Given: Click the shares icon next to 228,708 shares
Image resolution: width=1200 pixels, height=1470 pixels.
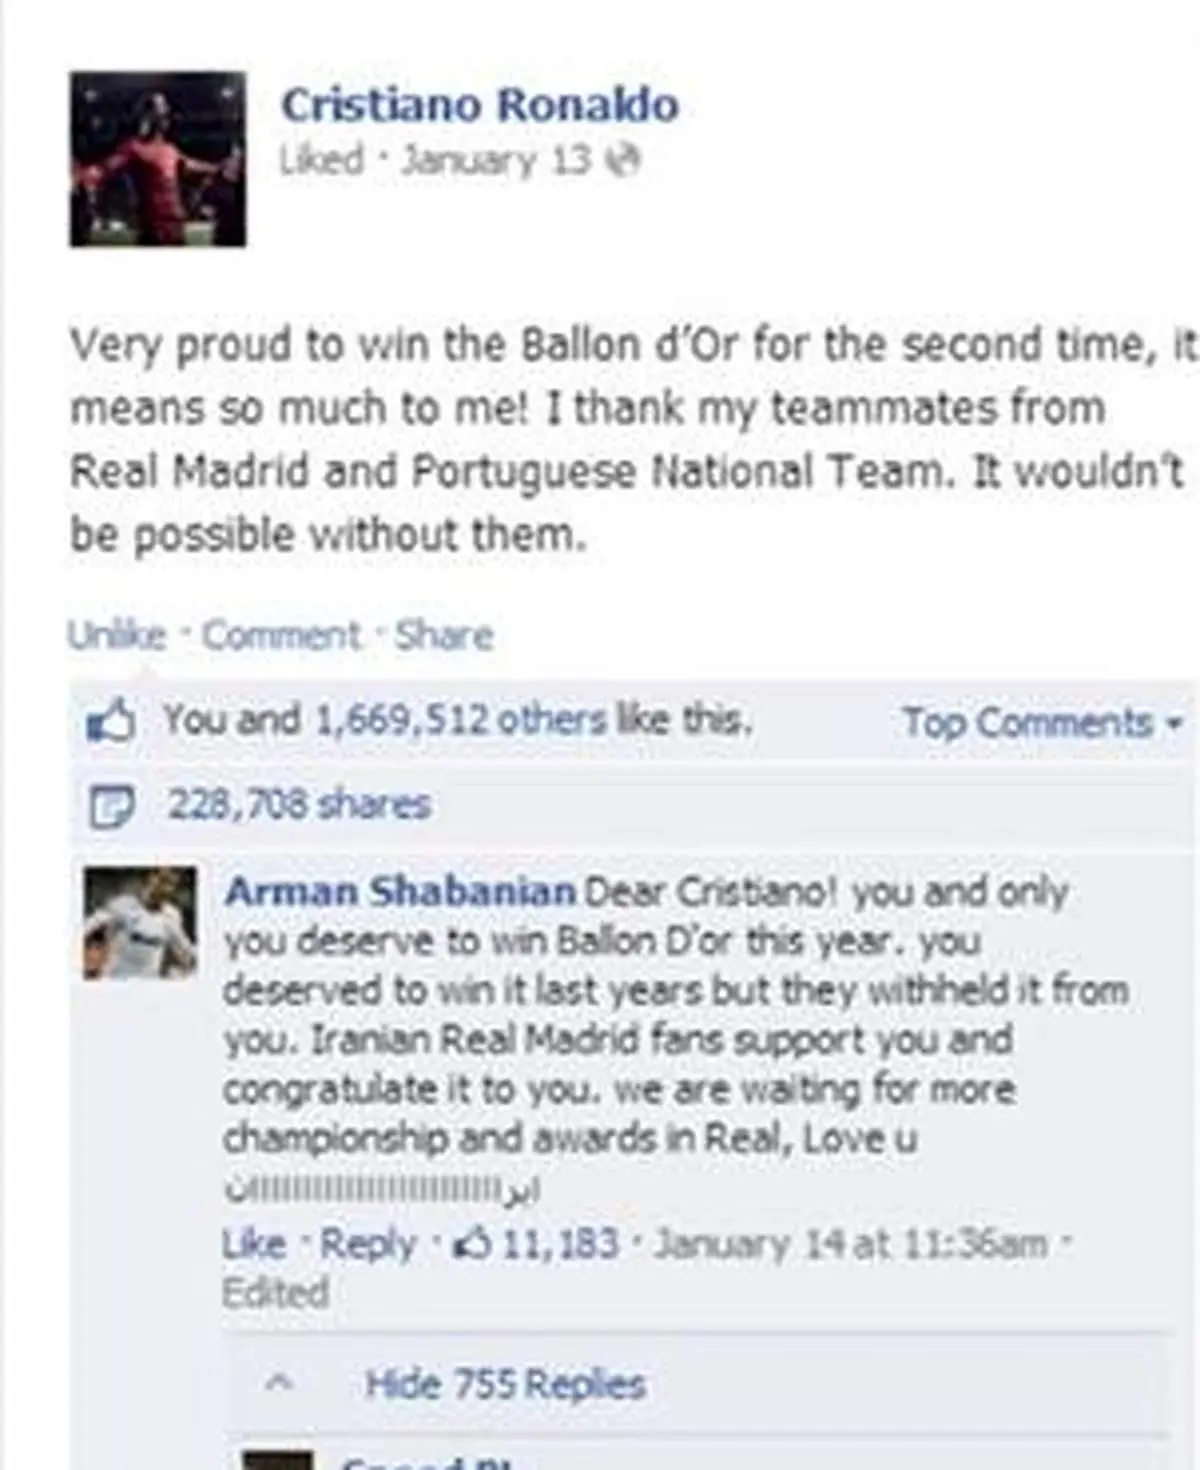Looking at the screenshot, I should point(108,806).
